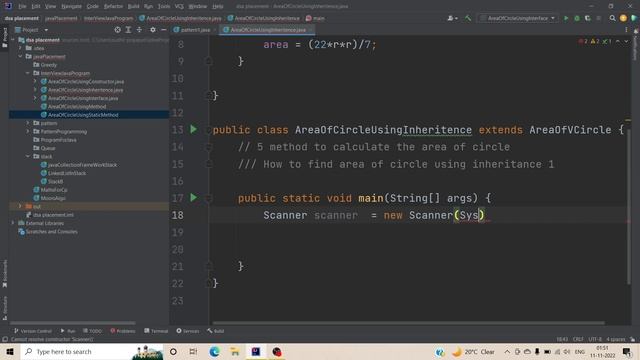The height and width of the screenshot is (360, 640).
Task: Open the Run tool window
Action: pos(68,331)
